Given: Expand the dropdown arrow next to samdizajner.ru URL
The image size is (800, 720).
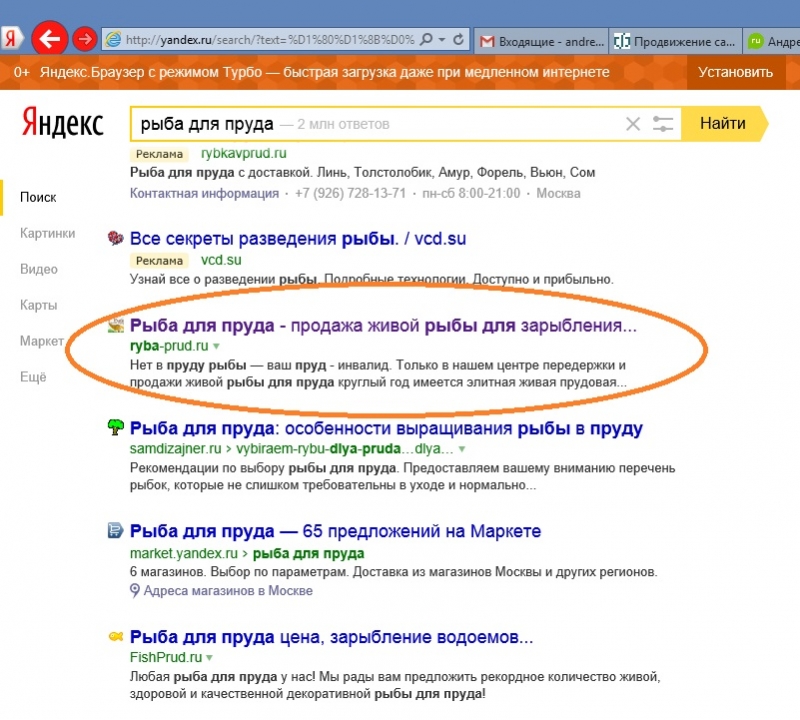Looking at the screenshot, I should tap(462, 449).
